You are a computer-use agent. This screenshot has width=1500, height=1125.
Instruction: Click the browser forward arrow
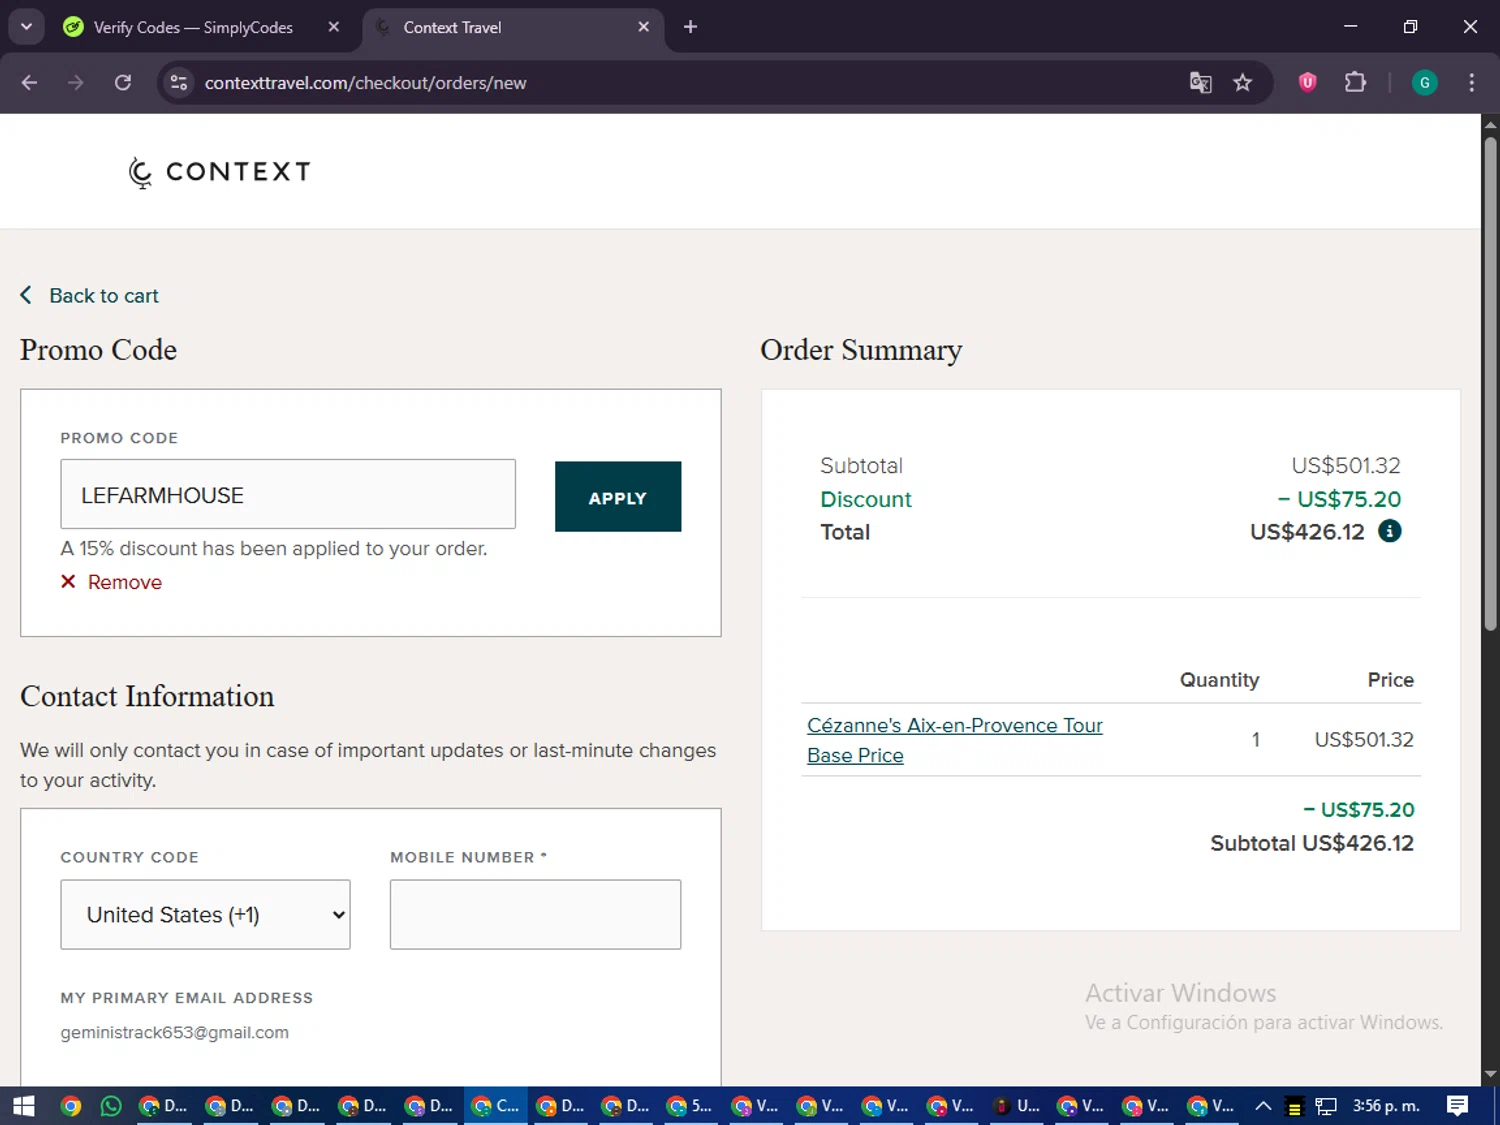tap(76, 83)
